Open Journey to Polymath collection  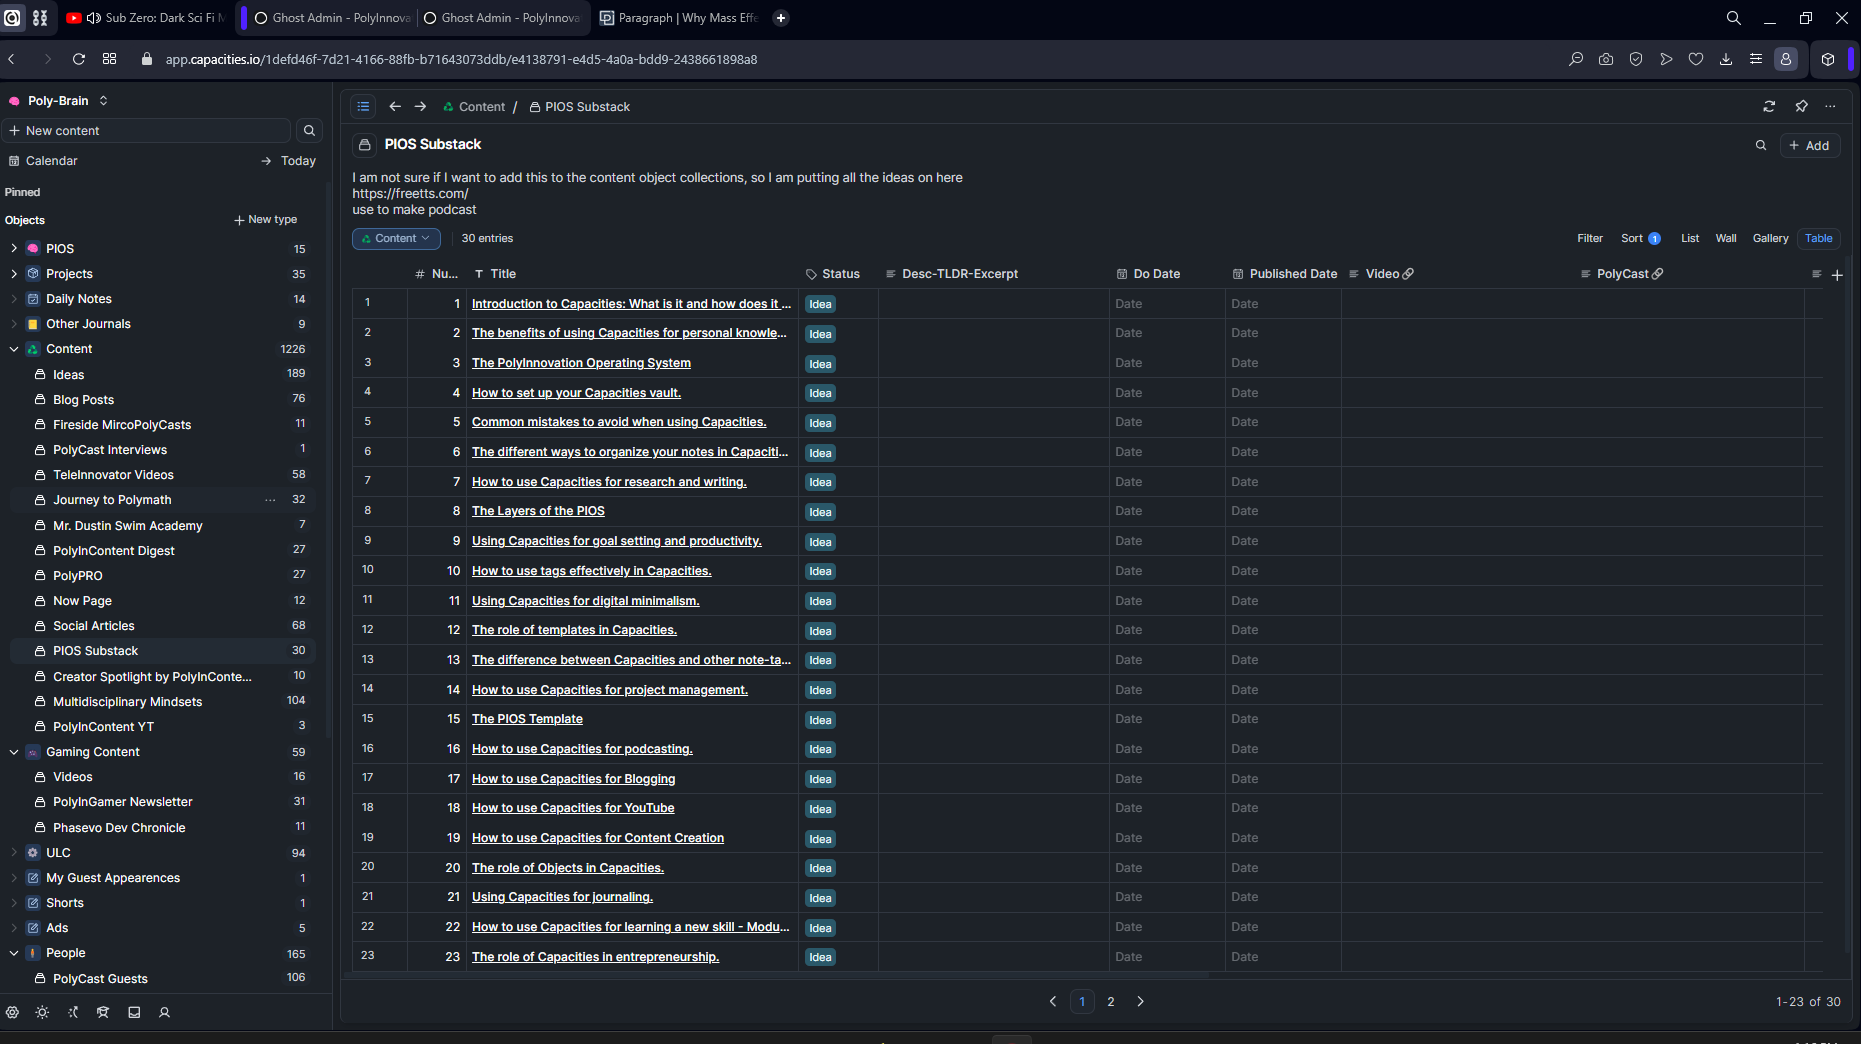pyautogui.click(x=112, y=500)
